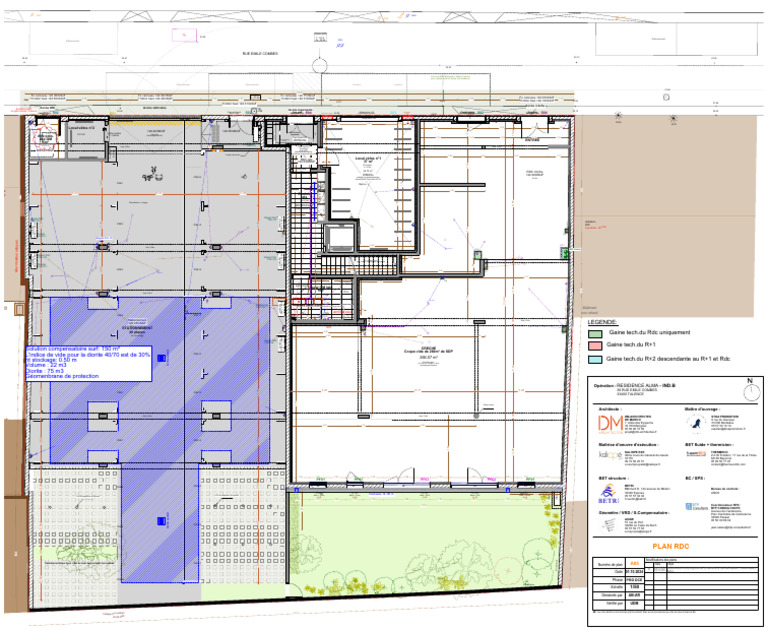Click 'Volume : 22 m3' in blue note
768x630 pixels.
(46, 365)
